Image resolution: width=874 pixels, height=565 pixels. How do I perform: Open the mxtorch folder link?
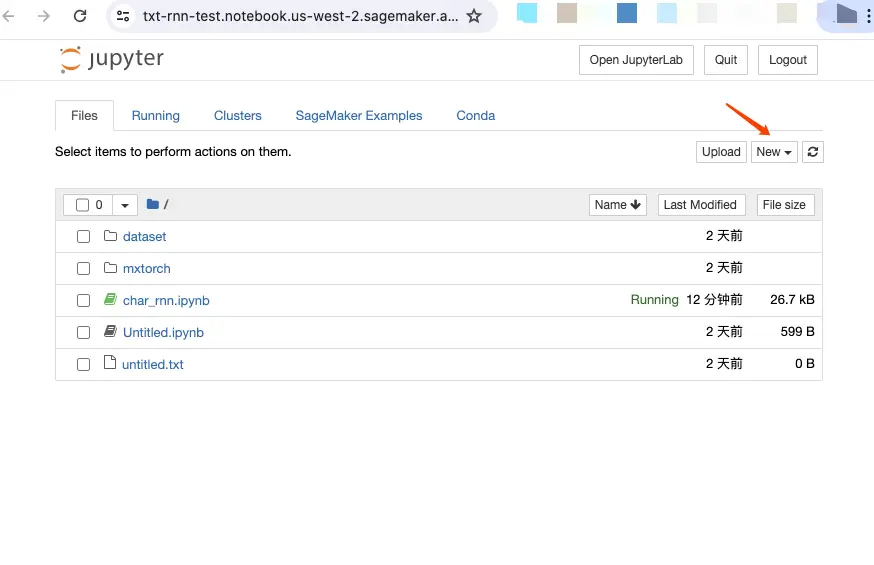pyautogui.click(x=147, y=269)
